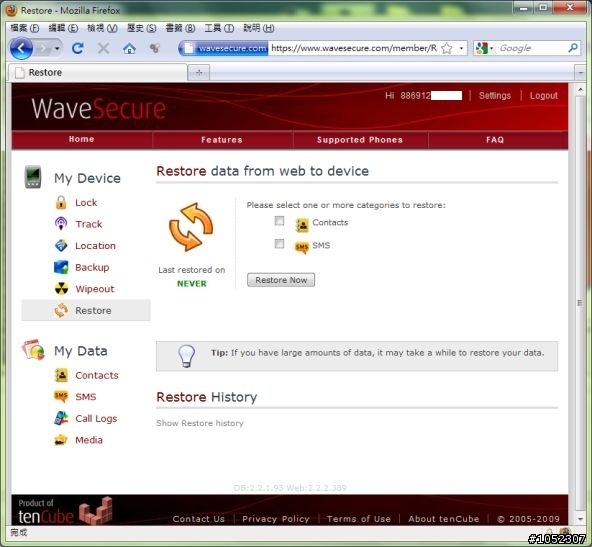Bookmark page with star icon
Screen dimensions: 592x547
[x=447, y=48]
